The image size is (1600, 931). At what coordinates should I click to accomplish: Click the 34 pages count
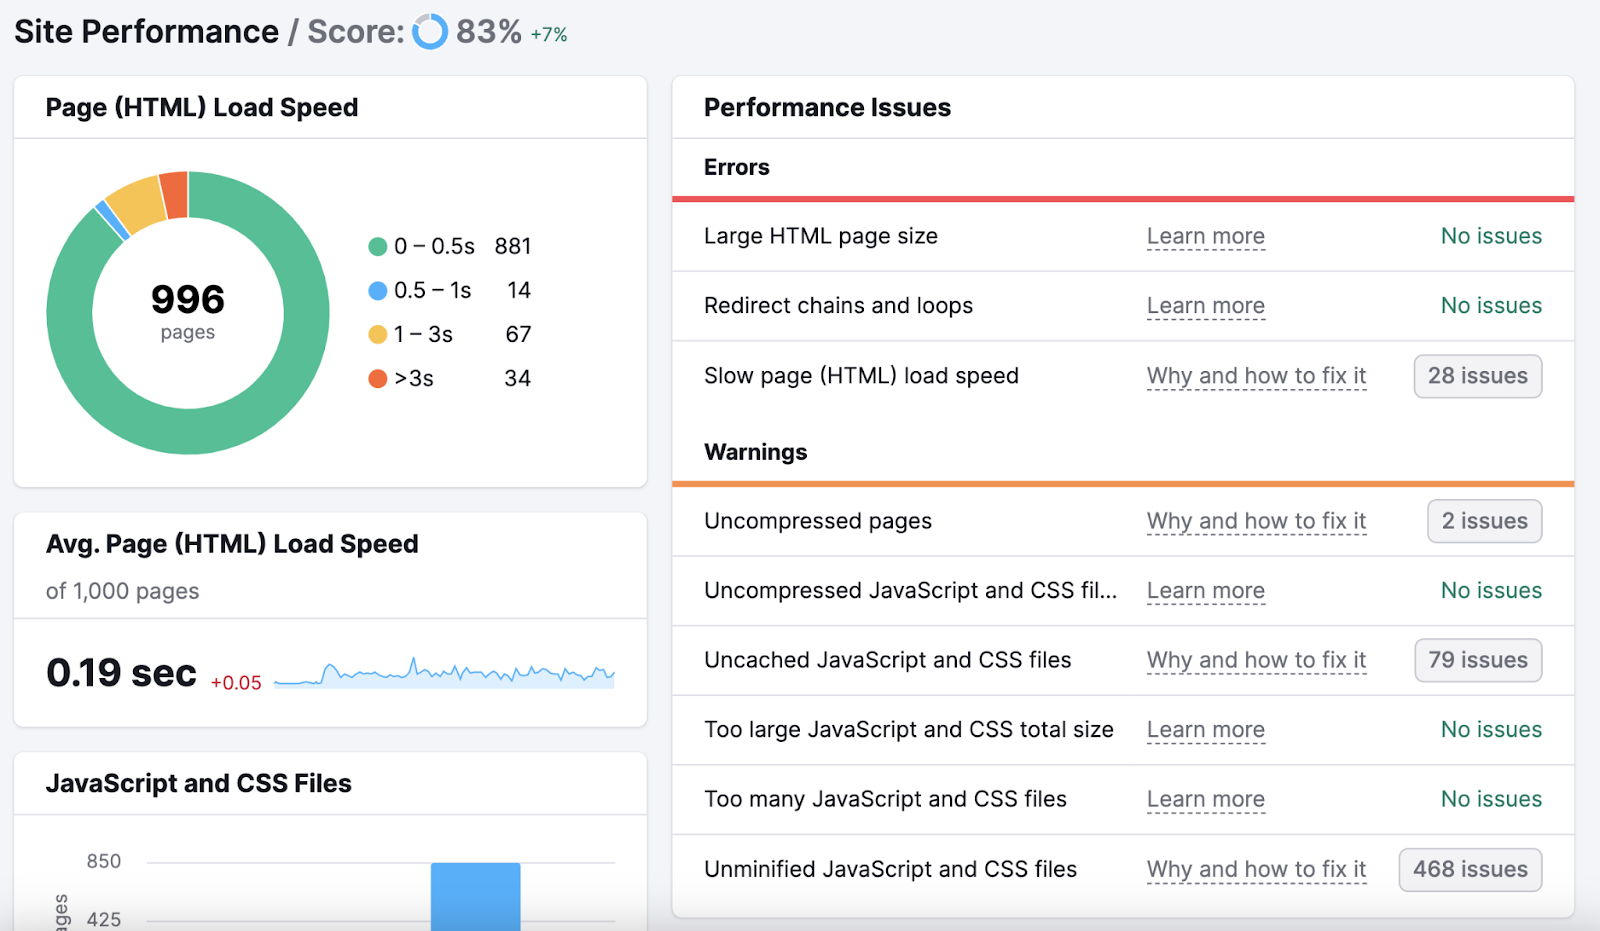(518, 379)
